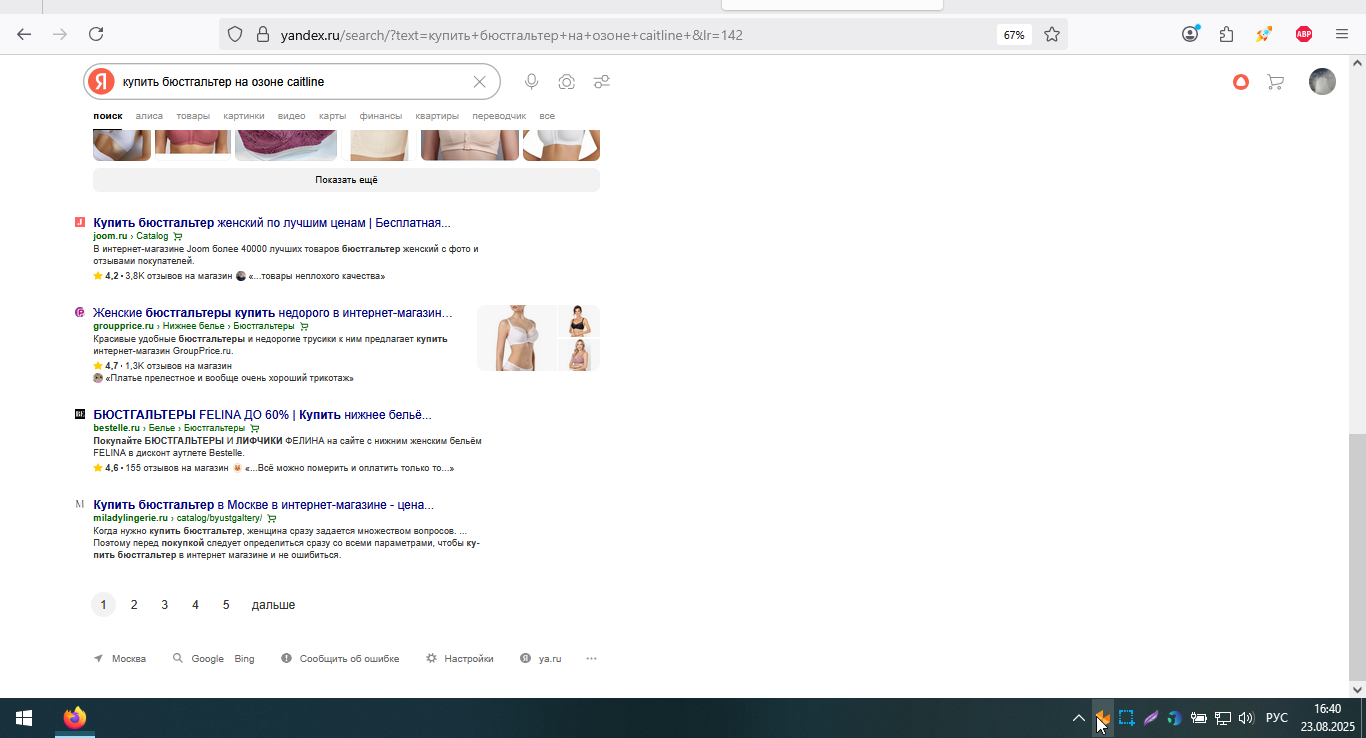Open the GroupPrice 'Женские бюстгальтеры' result
Image resolution: width=1366 pixels, height=738 pixels.
[x=273, y=313]
